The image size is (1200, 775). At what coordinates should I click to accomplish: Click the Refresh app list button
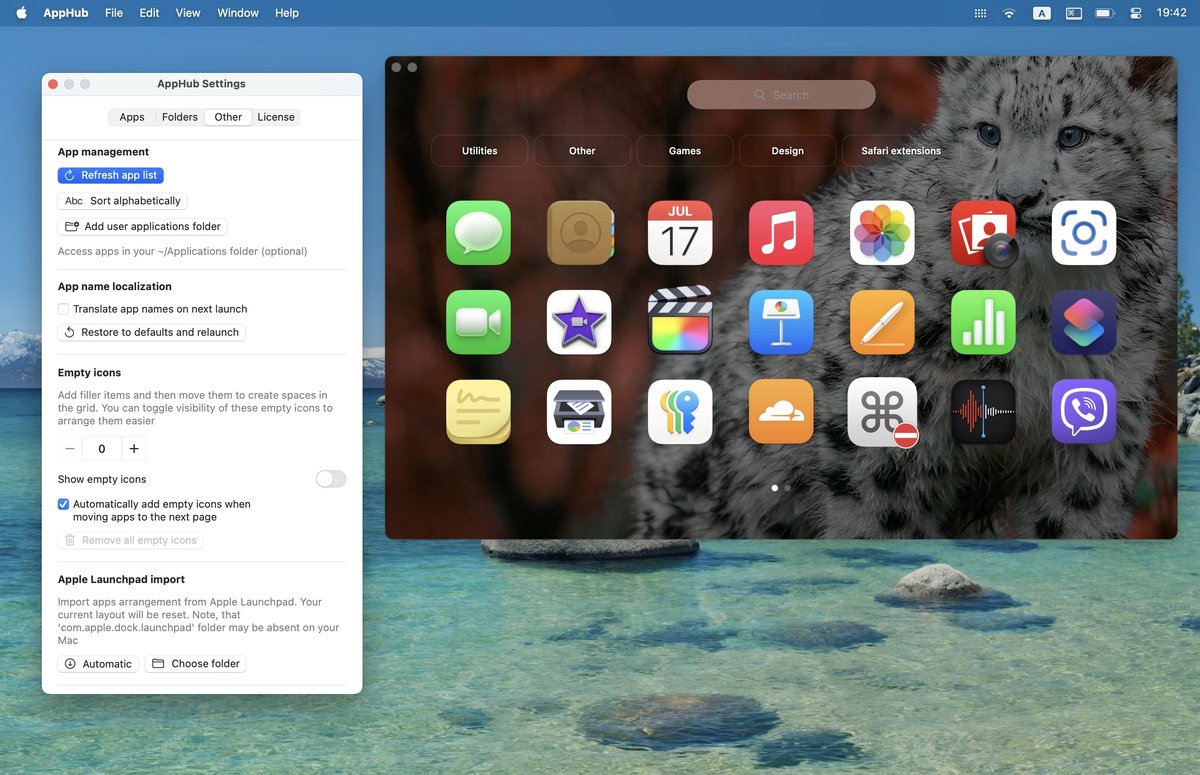click(x=111, y=175)
